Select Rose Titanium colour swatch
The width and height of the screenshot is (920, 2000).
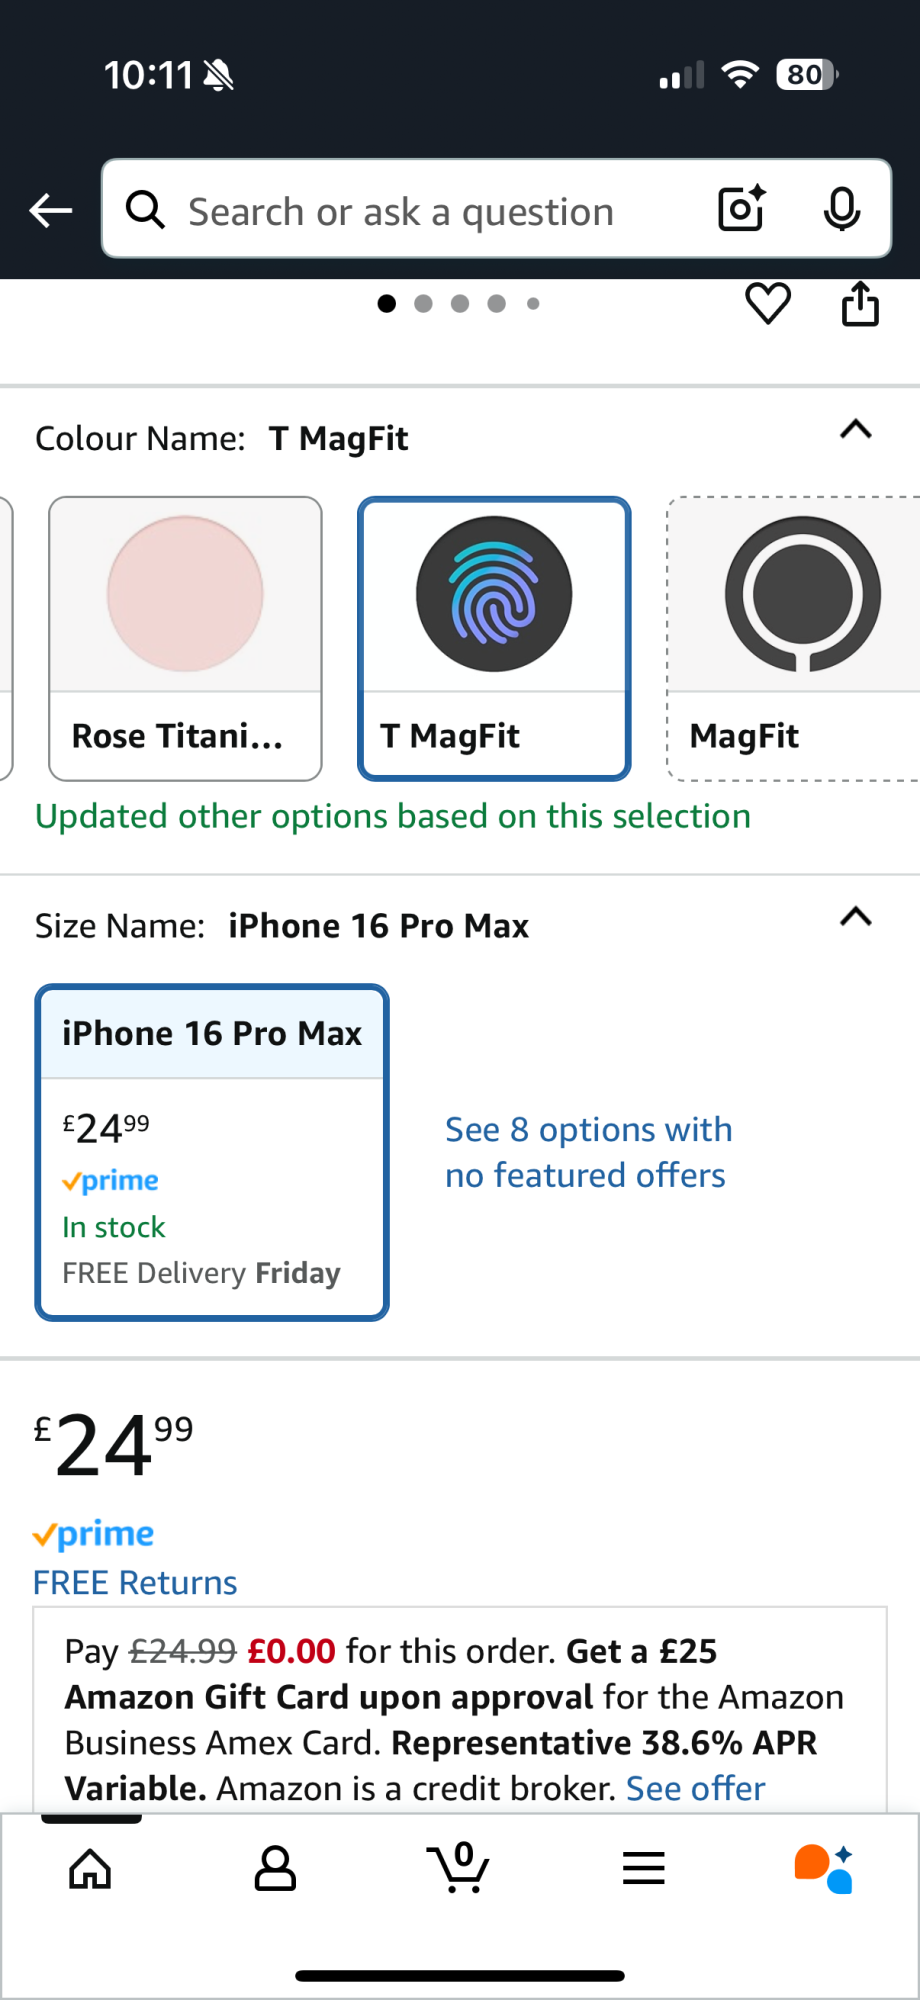click(185, 638)
